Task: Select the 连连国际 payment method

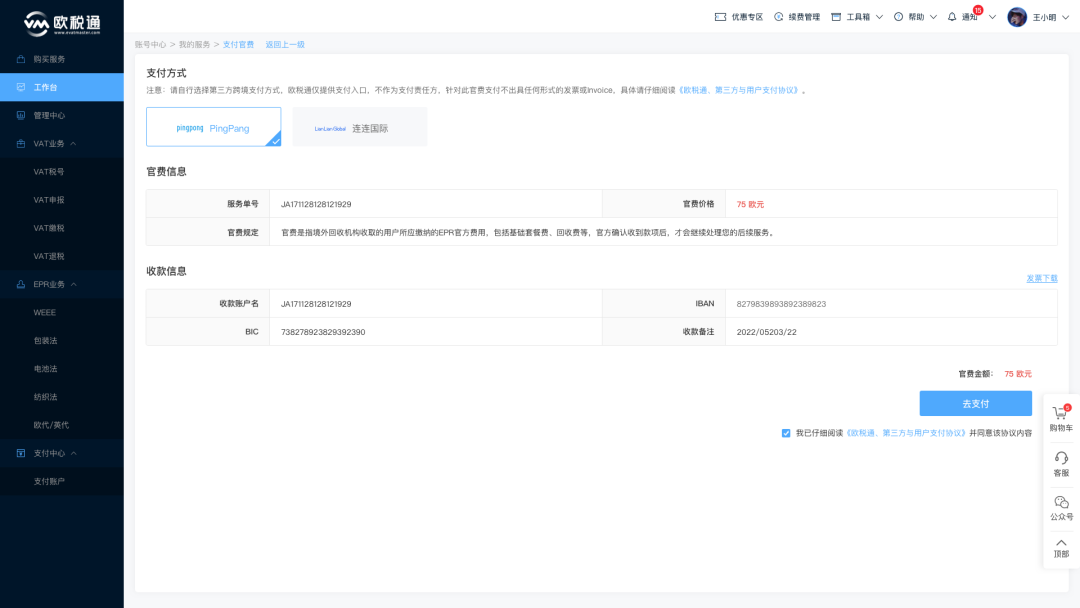Action: [358, 126]
